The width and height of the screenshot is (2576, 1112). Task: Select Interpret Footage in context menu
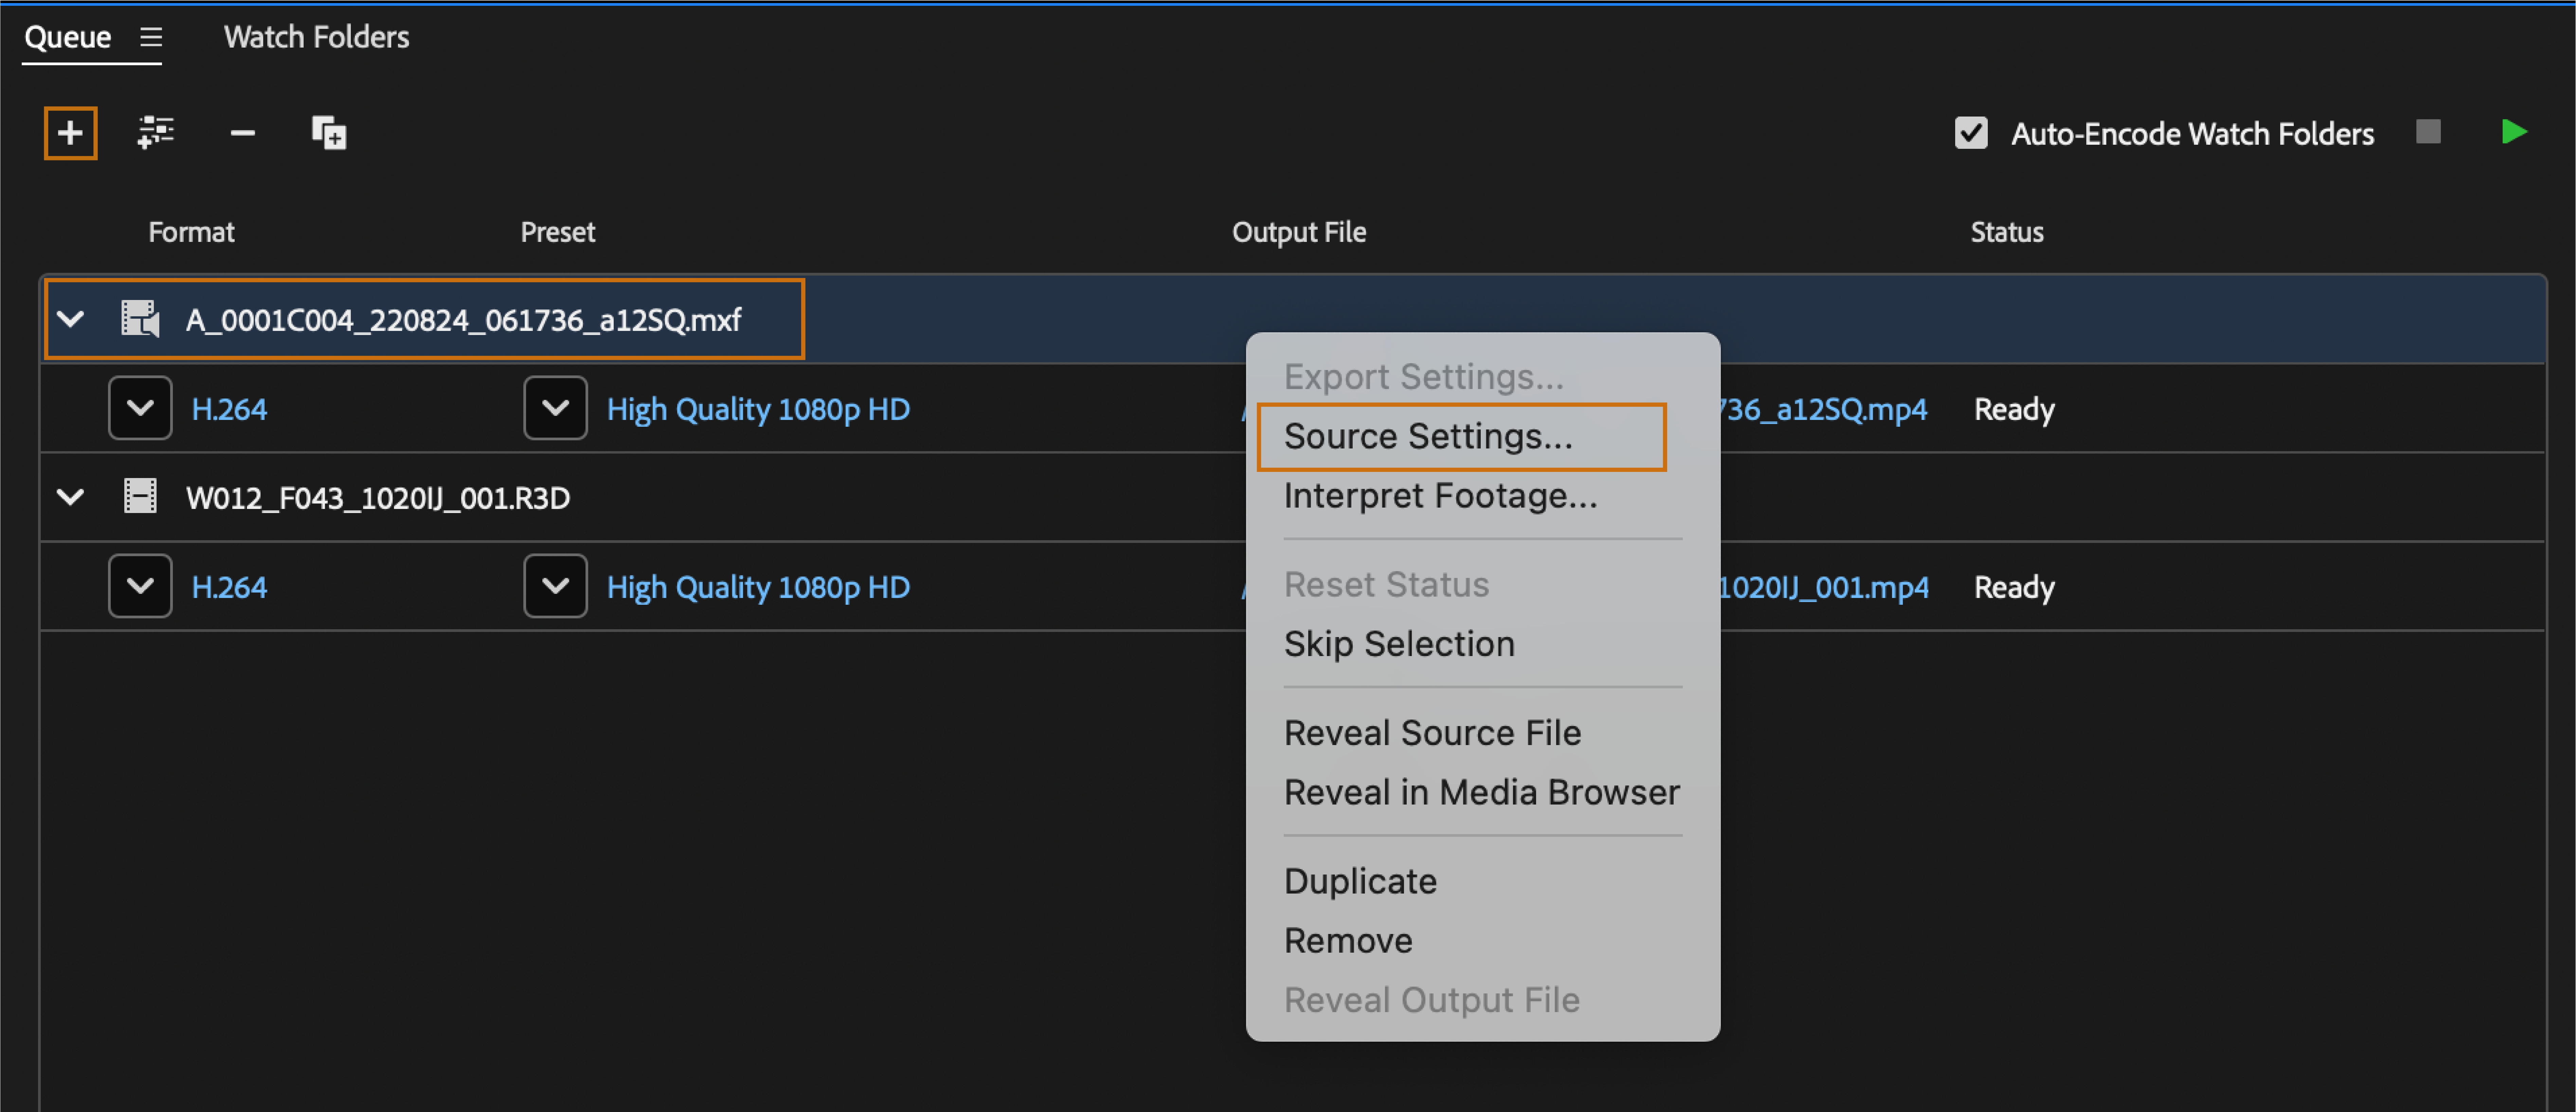(1440, 496)
